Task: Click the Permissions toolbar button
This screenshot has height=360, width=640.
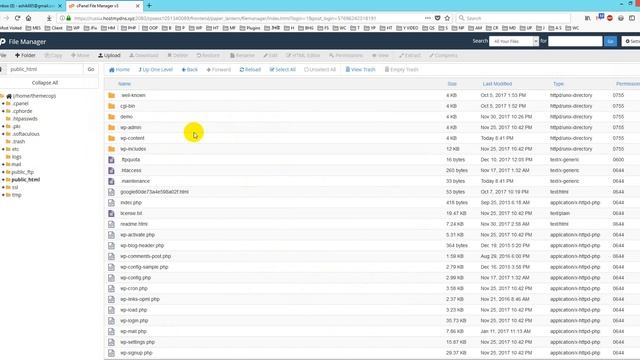Action: [346, 55]
